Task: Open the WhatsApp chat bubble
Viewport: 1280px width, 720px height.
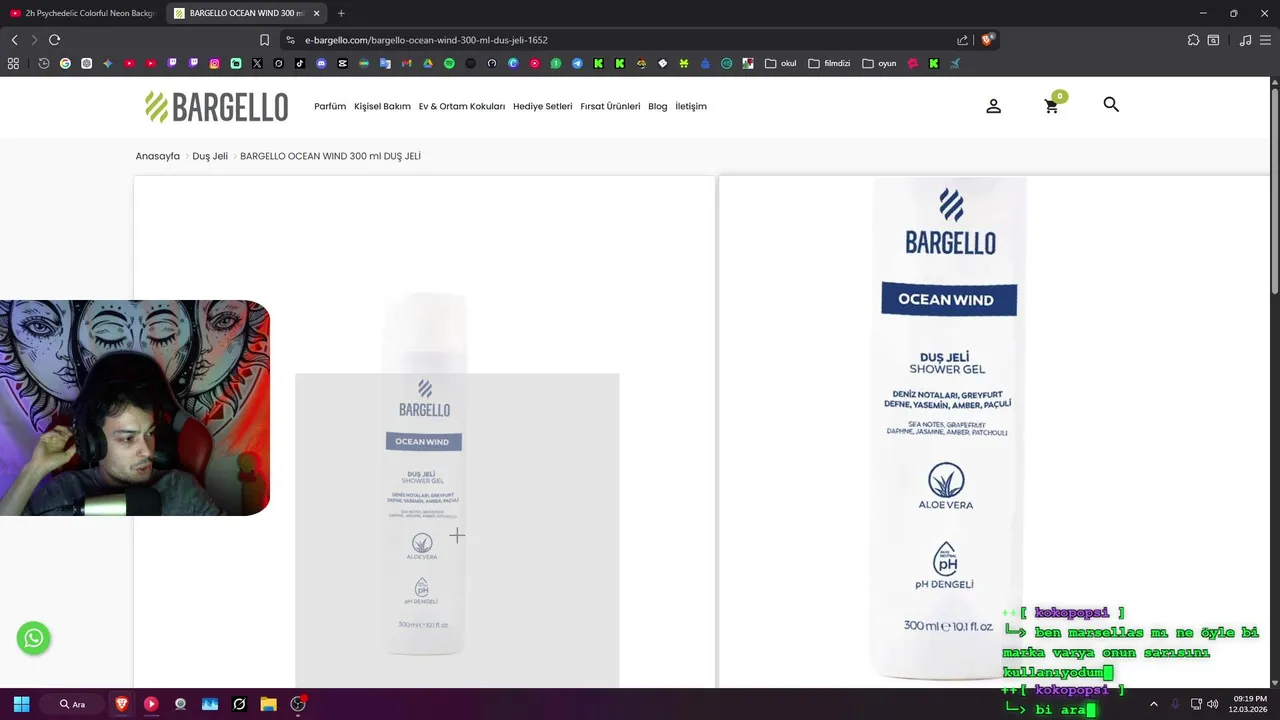Action: (x=34, y=638)
